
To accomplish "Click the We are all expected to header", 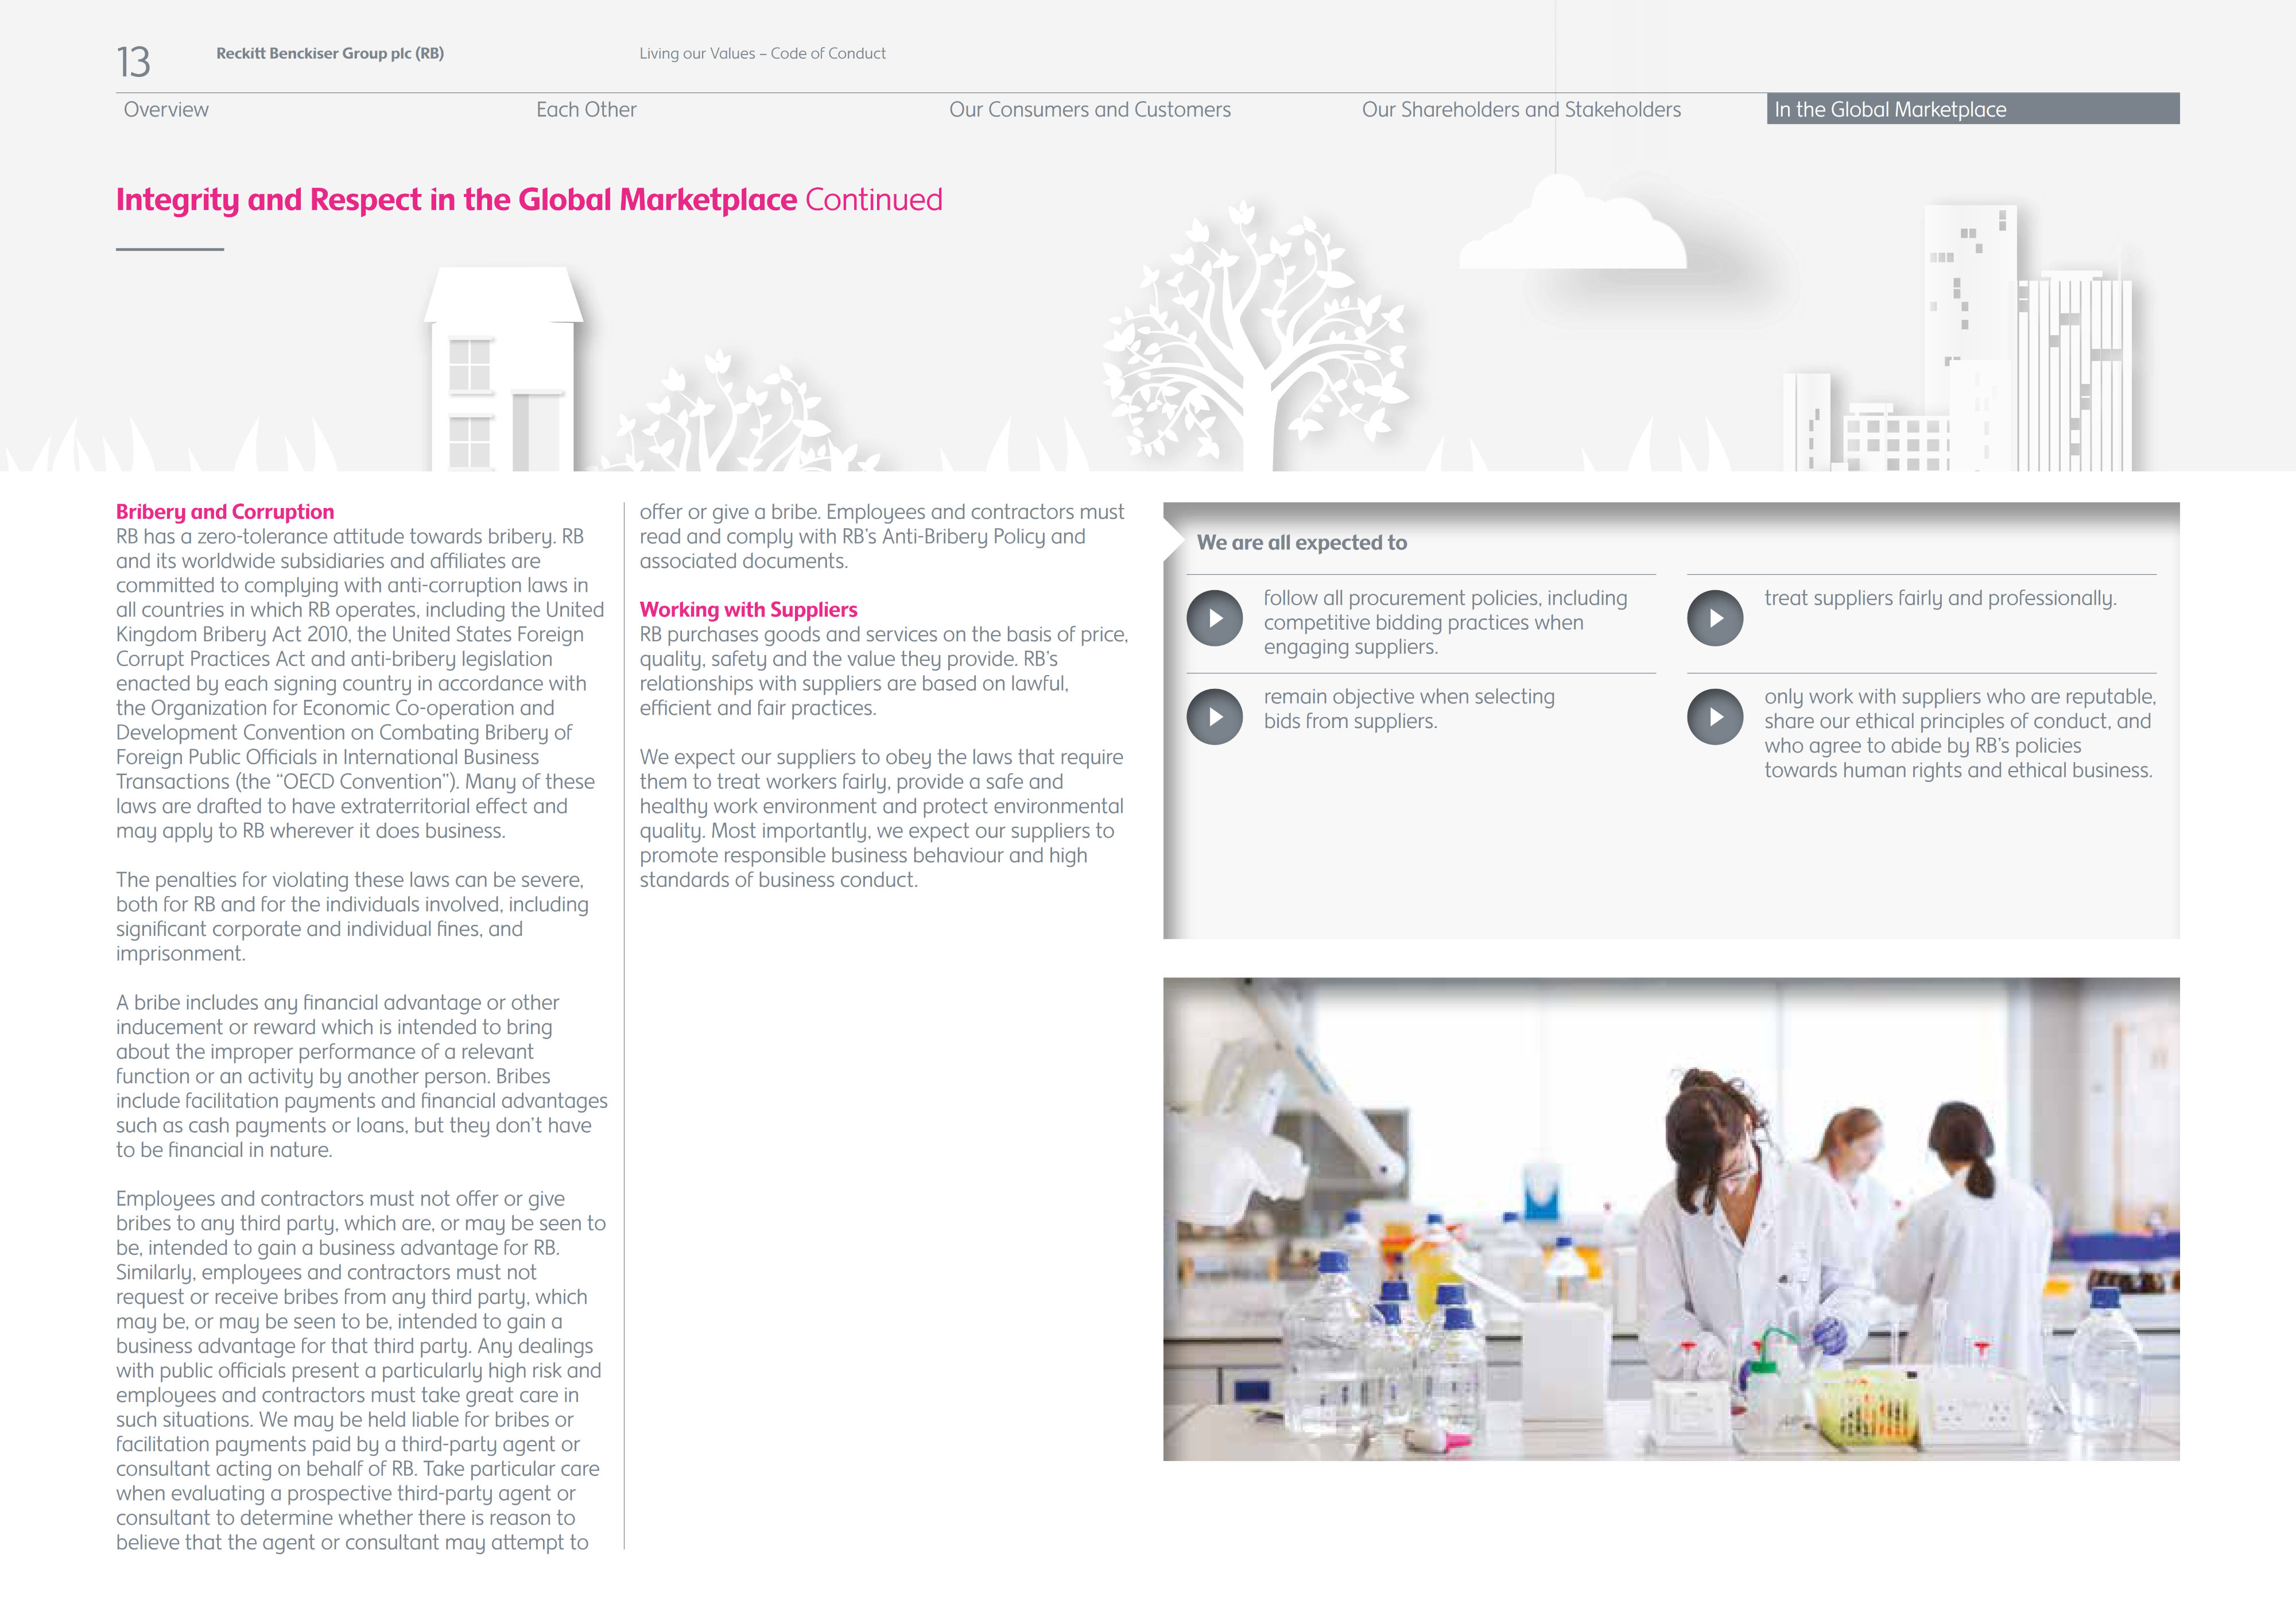I will tap(1301, 543).
